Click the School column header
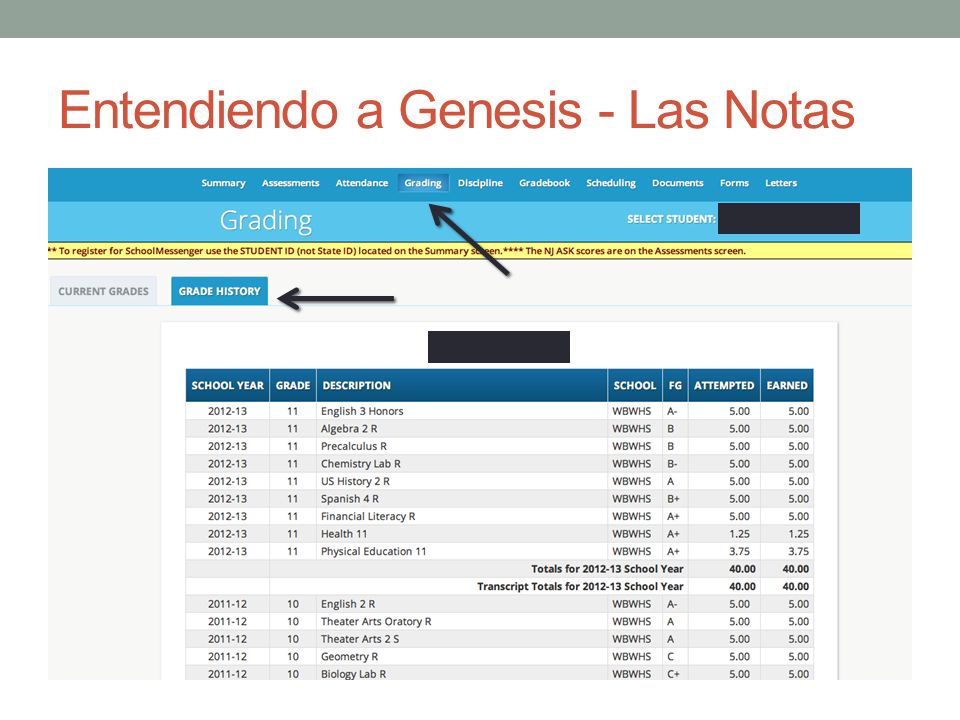 point(634,386)
